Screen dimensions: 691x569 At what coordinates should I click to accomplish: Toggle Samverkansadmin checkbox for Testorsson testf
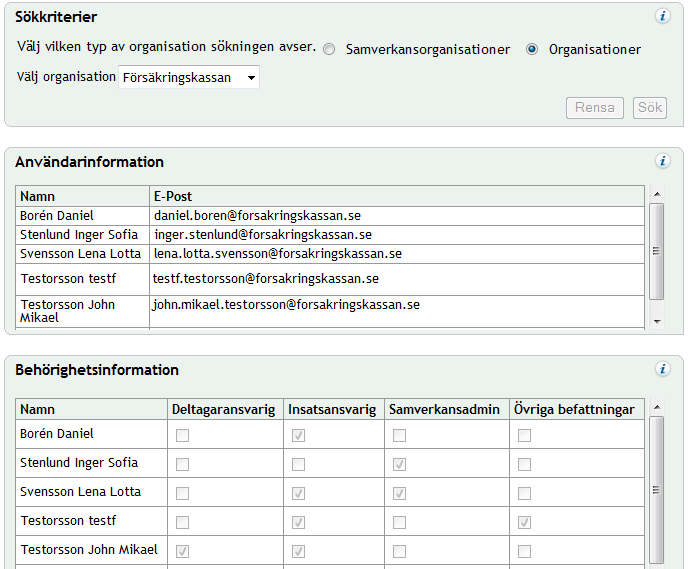399,522
